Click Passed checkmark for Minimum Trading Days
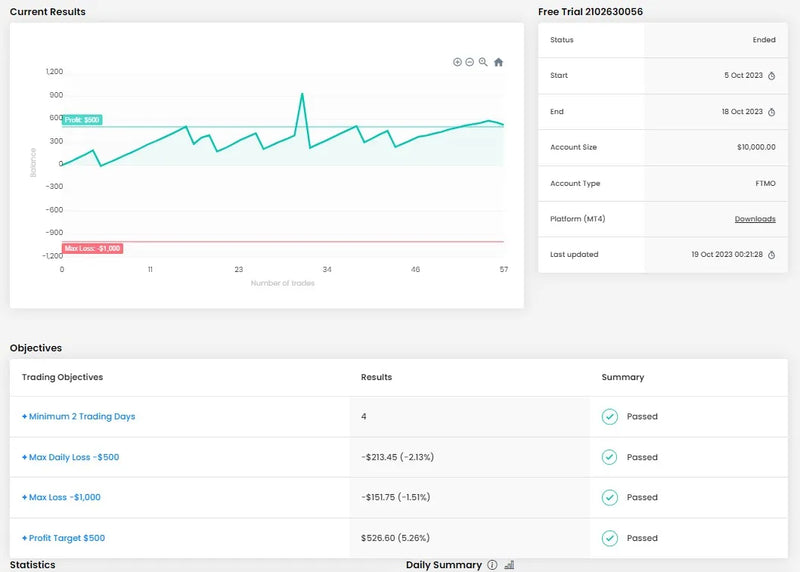The image size is (800, 572). click(x=609, y=416)
